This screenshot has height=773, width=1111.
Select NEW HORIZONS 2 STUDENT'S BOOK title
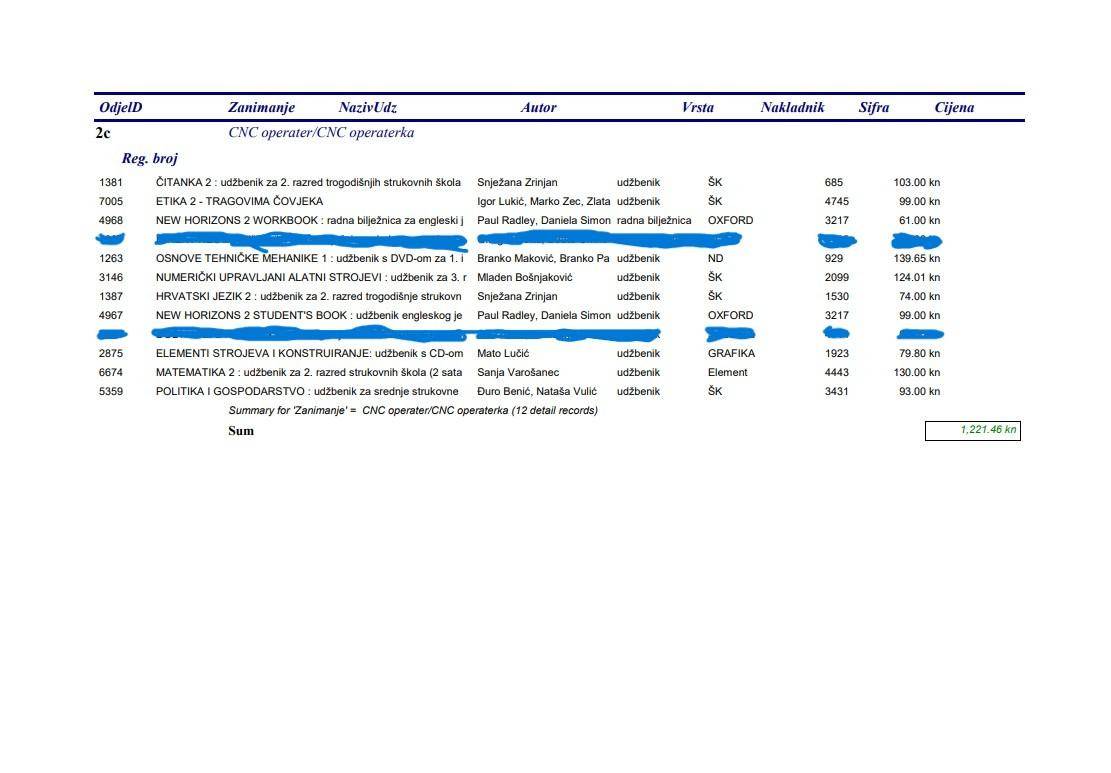click(309, 316)
